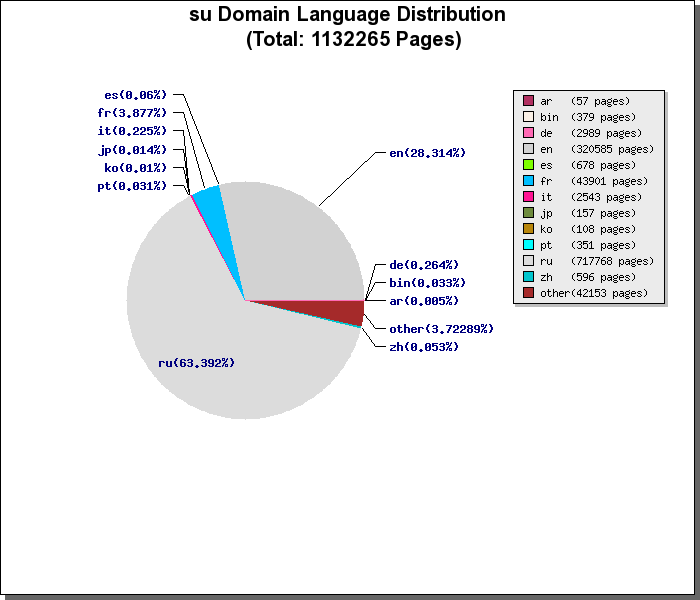Click the ar legend color swatch
Image resolution: width=700 pixels, height=600 pixels.
[528, 101]
